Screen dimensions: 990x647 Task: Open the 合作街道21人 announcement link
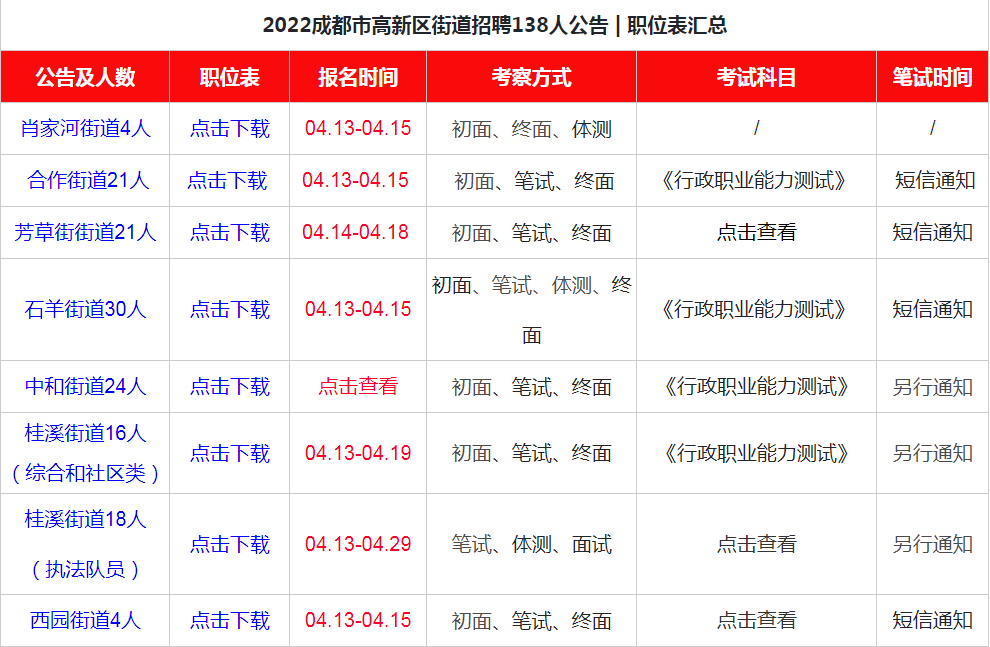[88, 181]
